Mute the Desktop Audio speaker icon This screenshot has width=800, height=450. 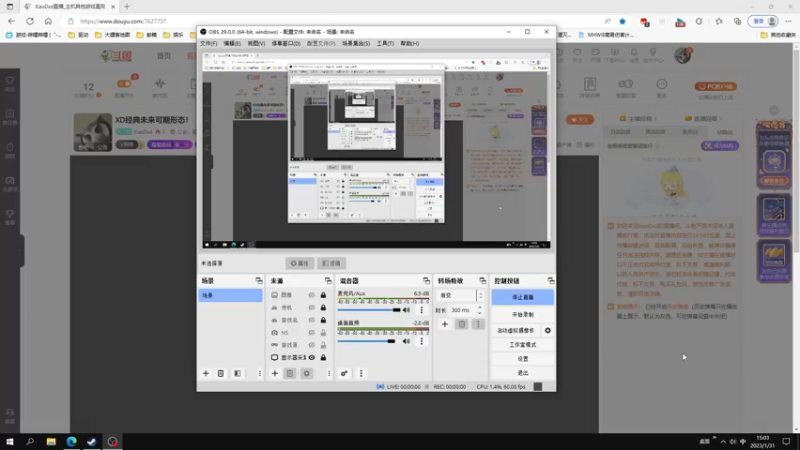pos(406,341)
